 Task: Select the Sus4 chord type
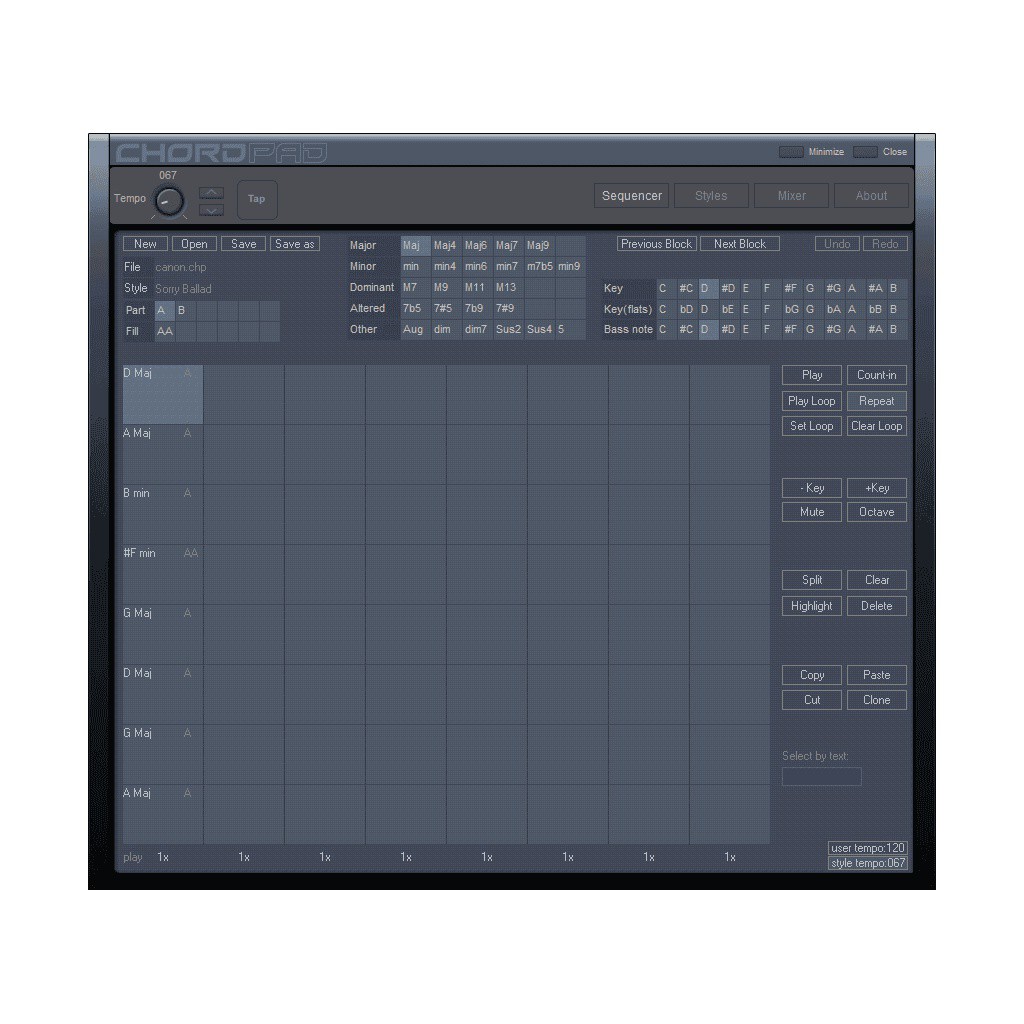[539, 329]
